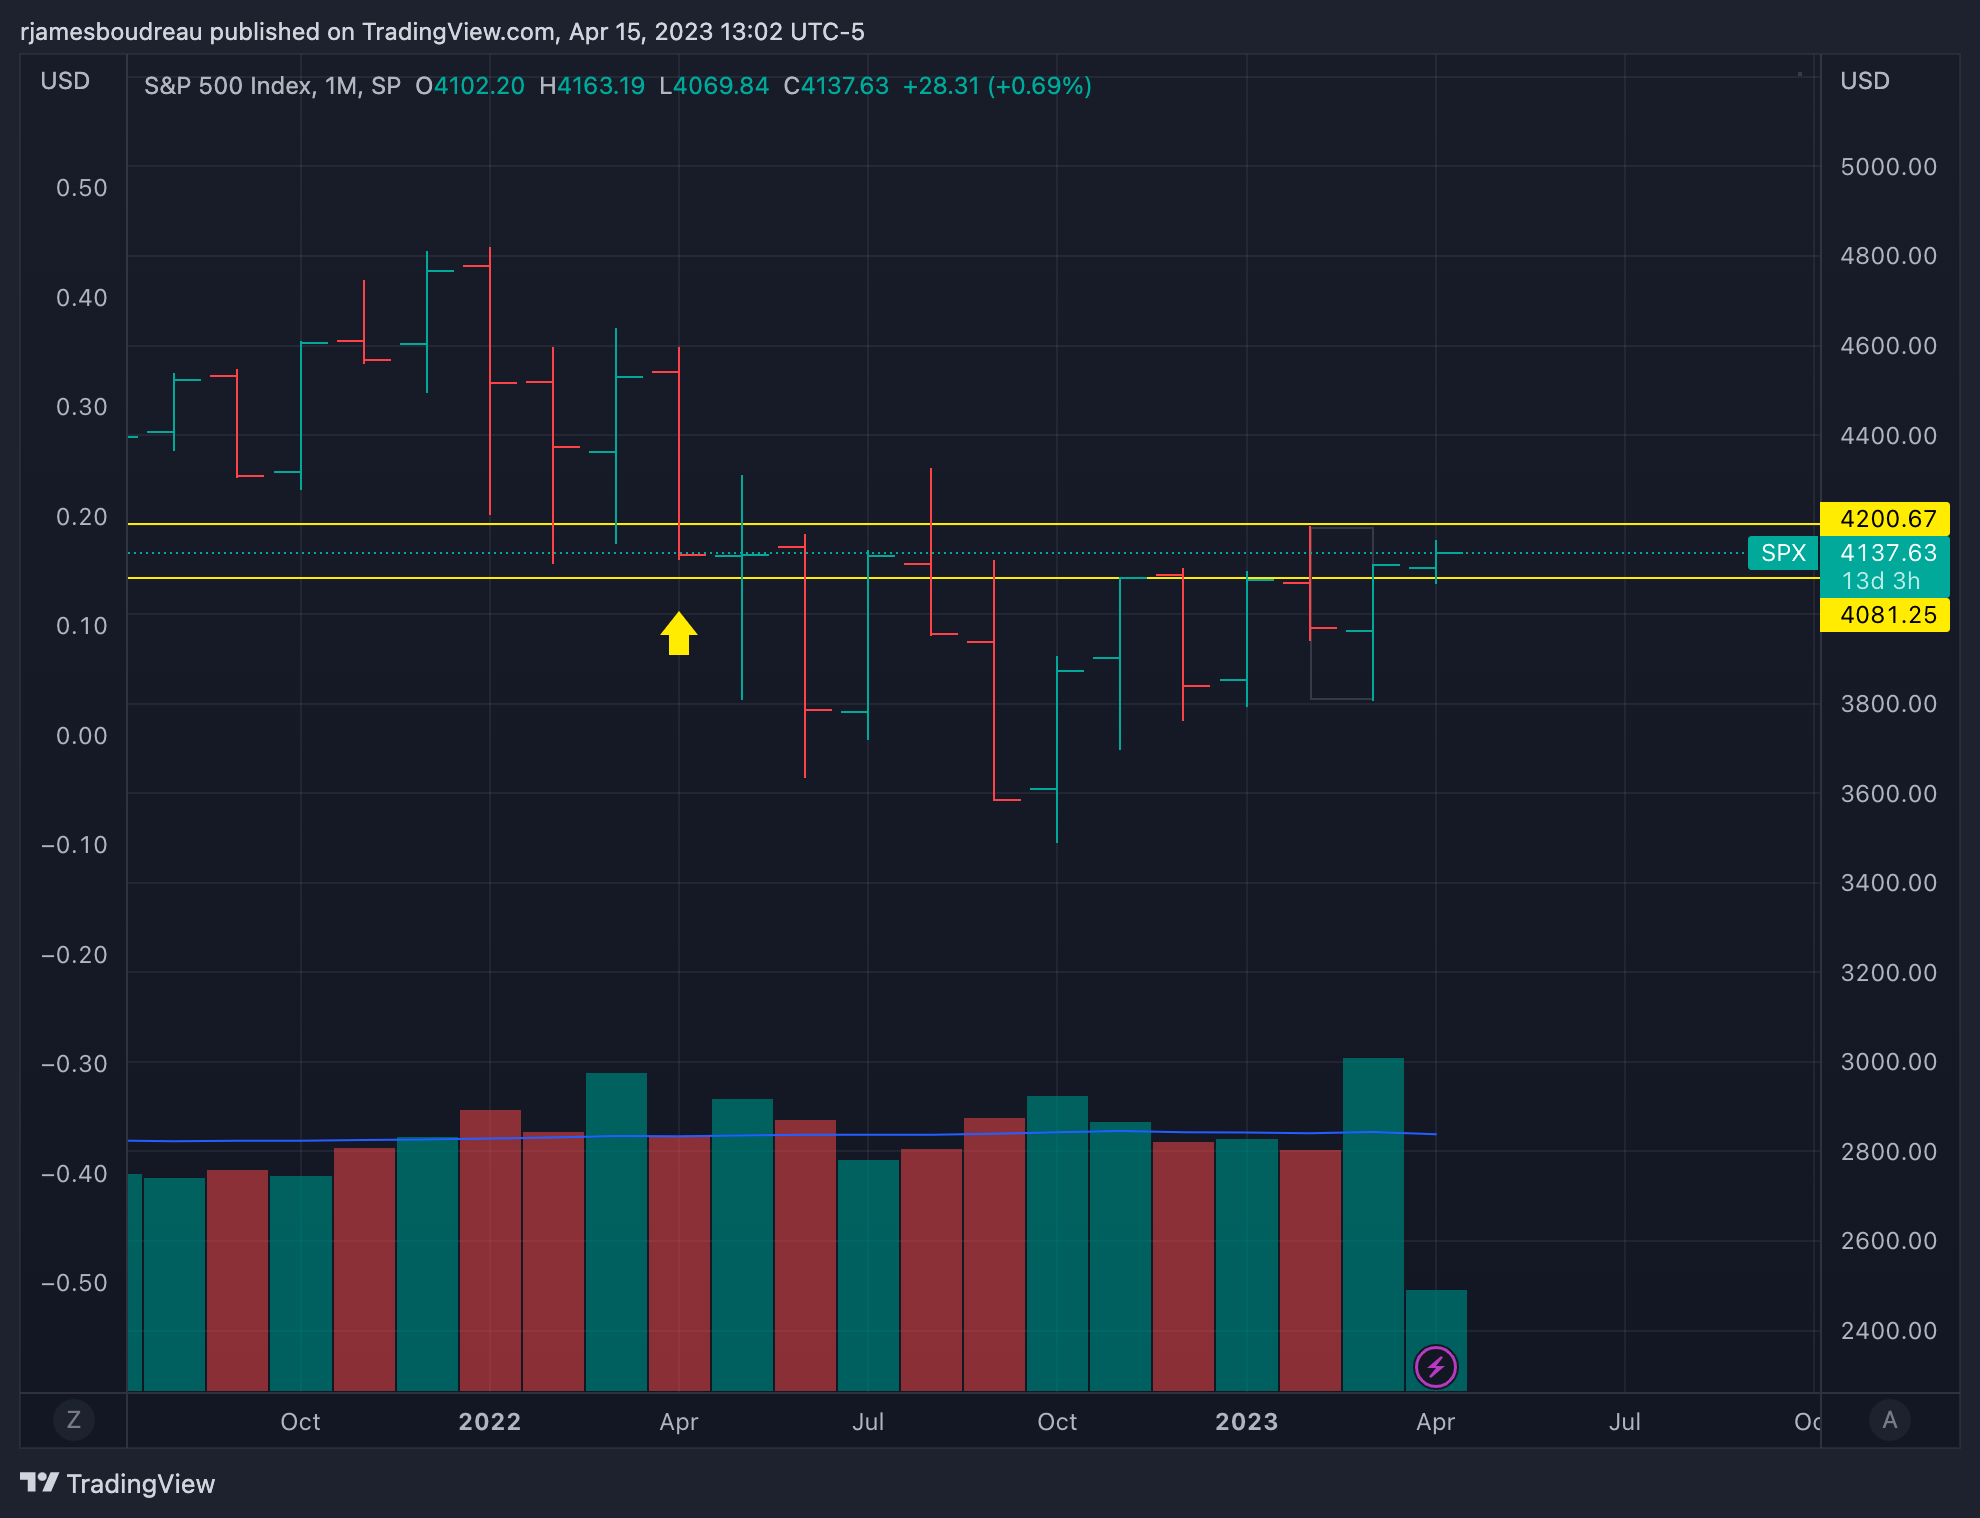Click the 2023 label on time axis

point(1246,1421)
